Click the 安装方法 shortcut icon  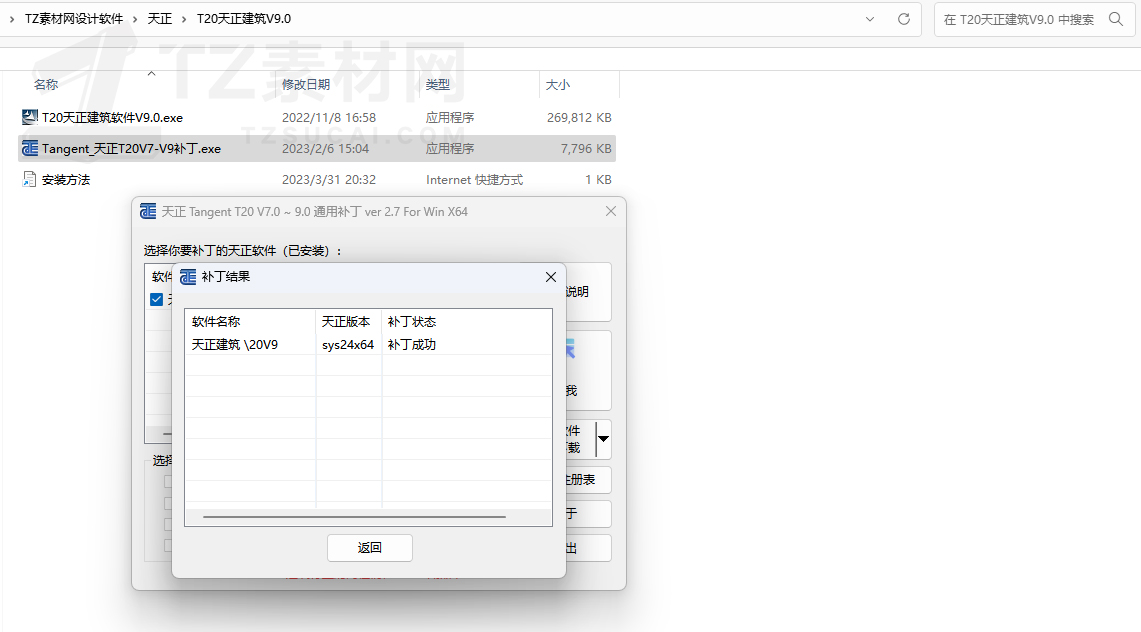coord(29,179)
